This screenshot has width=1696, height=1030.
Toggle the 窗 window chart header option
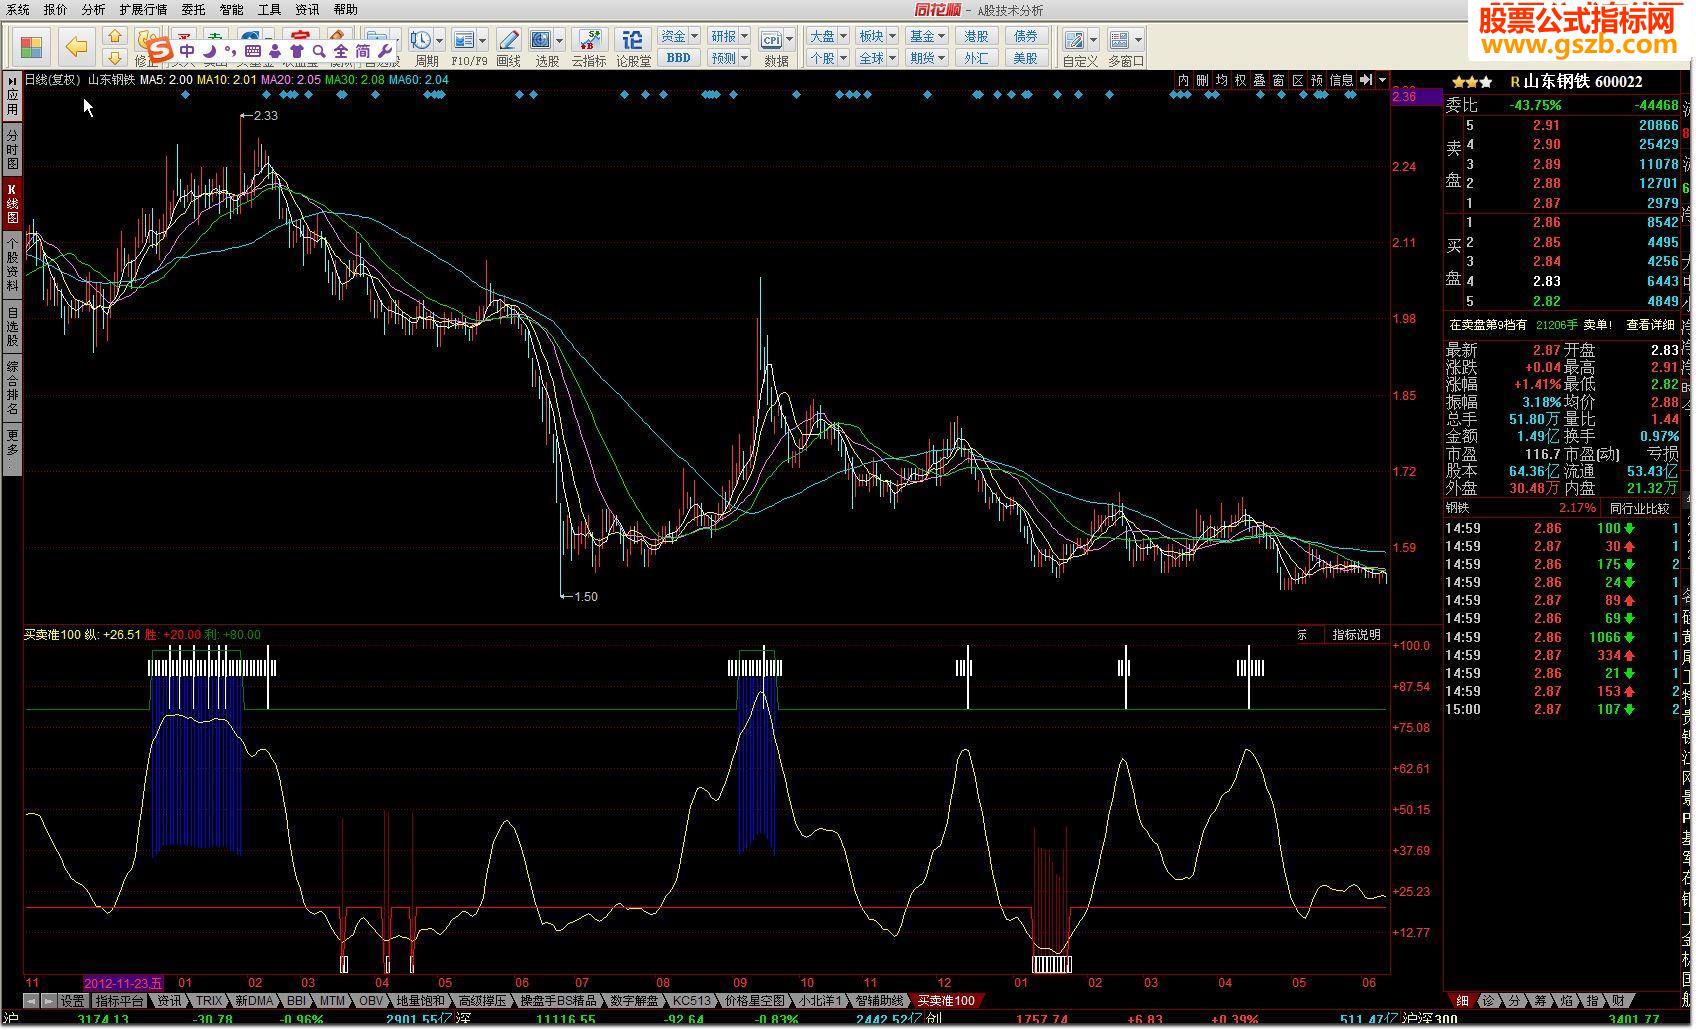pos(1279,80)
